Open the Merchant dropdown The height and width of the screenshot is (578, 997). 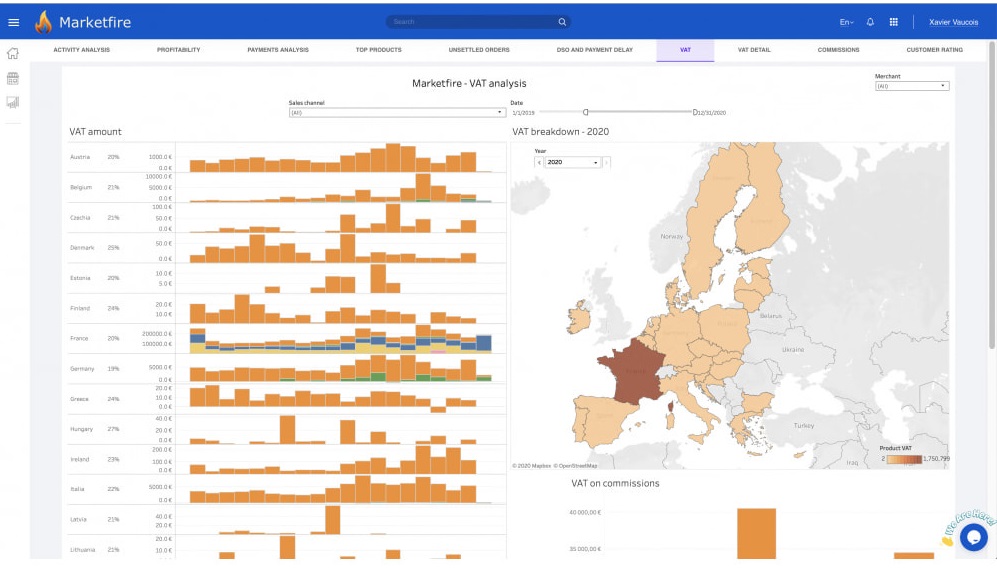click(x=912, y=86)
